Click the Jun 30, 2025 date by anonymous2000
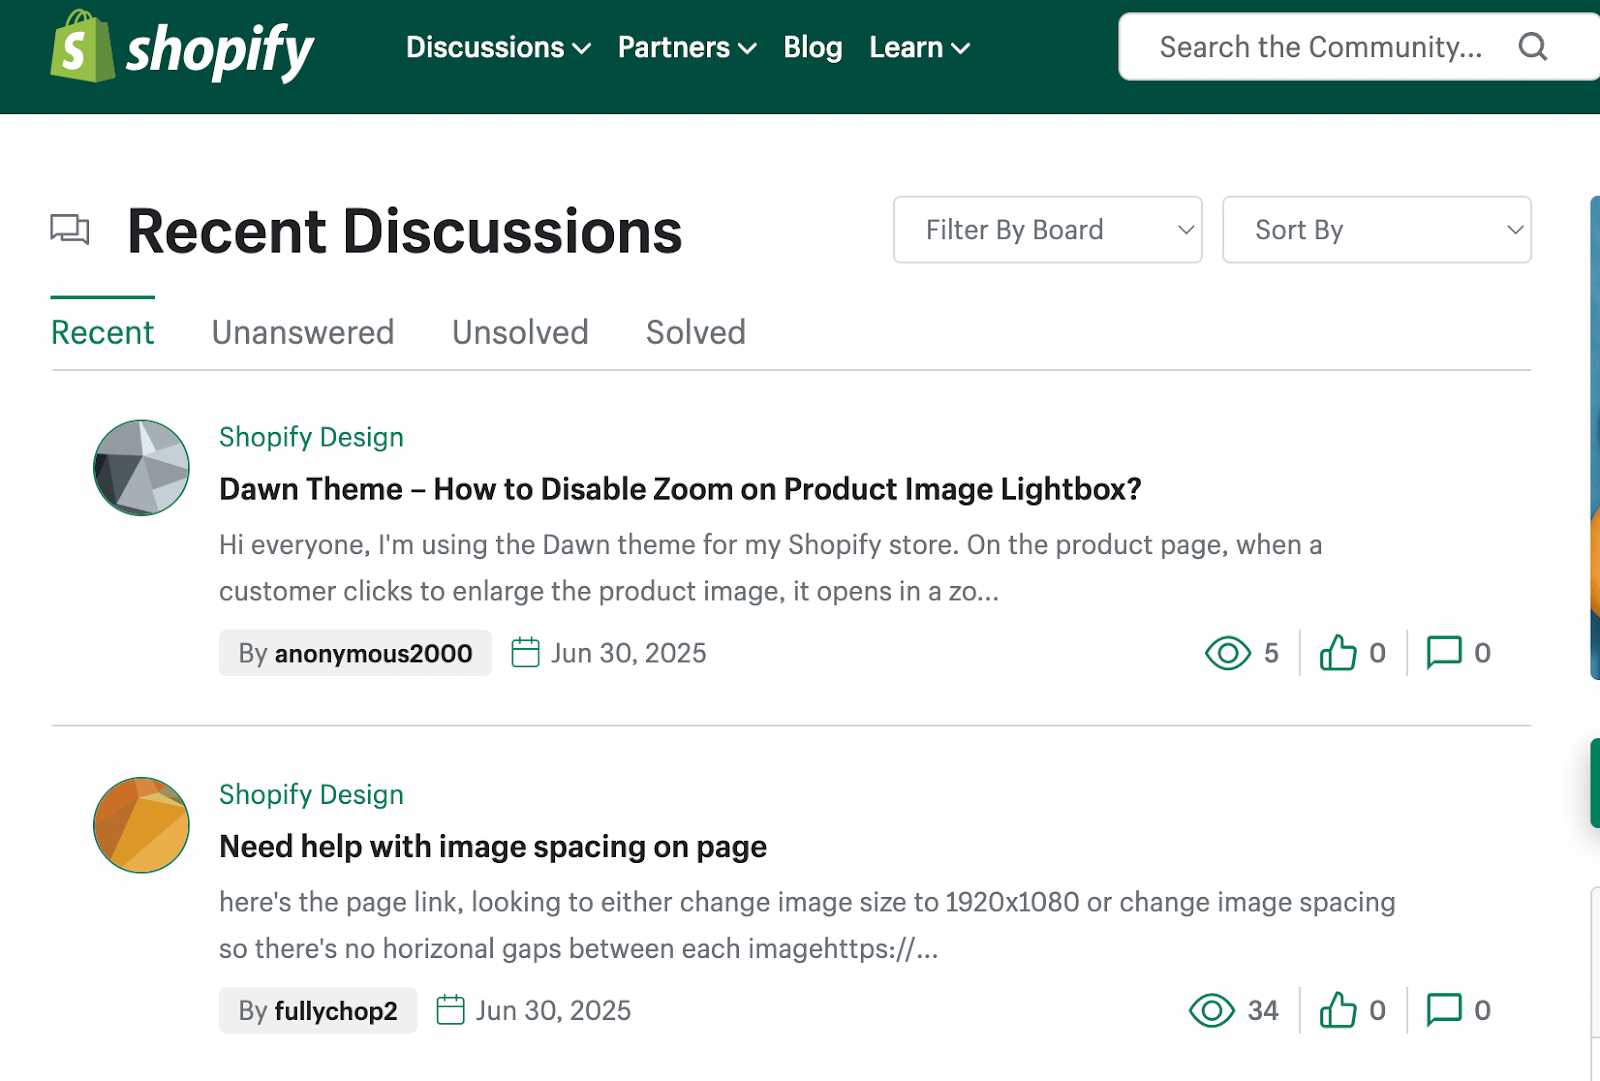Screen dimensions: 1600x1081 point(628,653)
